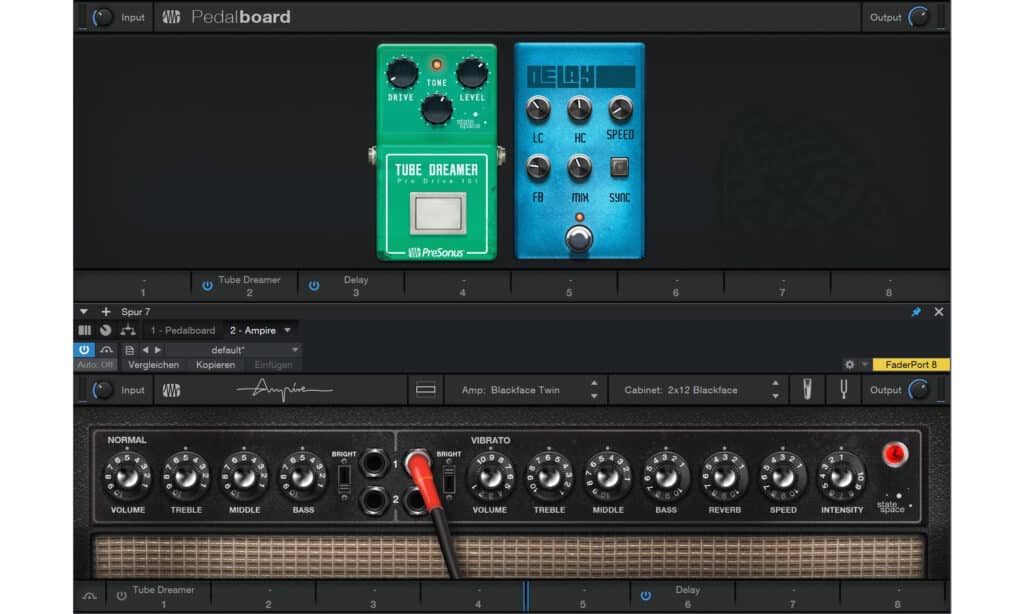
Task: Click the Einfügen button
Action: click(x=273, y=364)
